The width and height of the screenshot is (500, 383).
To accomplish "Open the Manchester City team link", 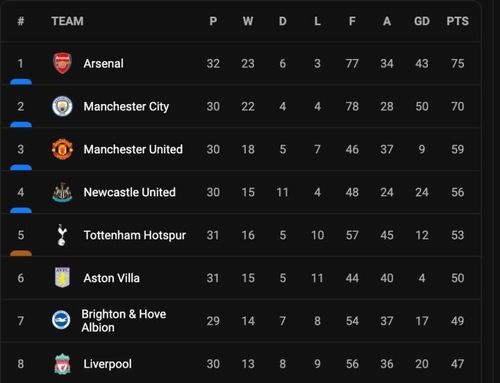I will tap(126, 107).
